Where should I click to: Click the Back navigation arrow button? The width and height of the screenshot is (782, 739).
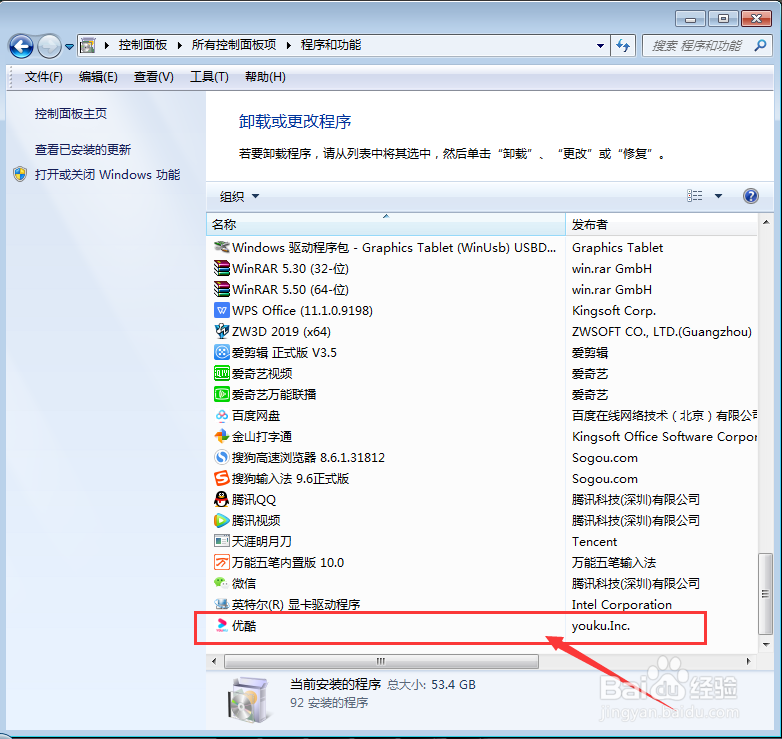pos(21,46)
